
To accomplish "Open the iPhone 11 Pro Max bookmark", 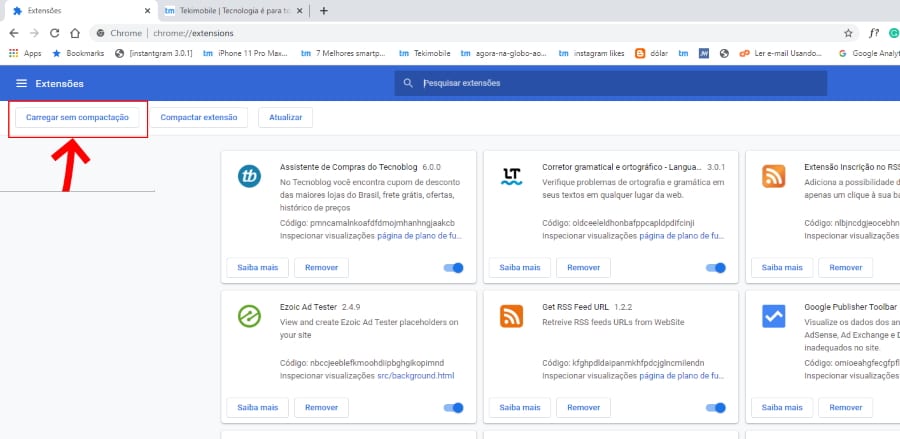I will coord(246,53).
